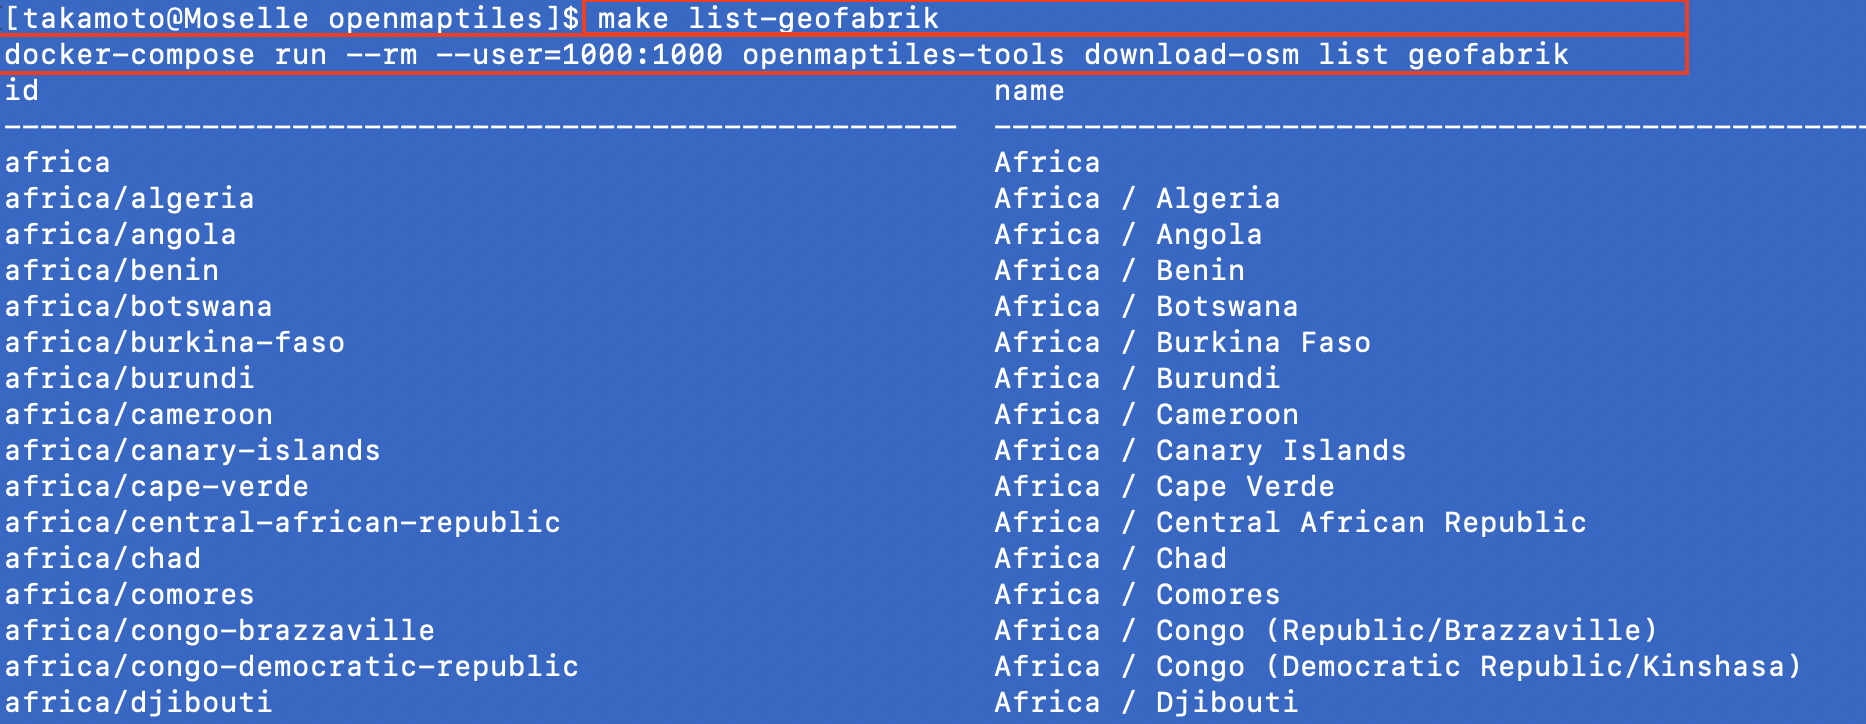Screen dimensions: 1866x724
Task: Click the name 'Africa / Comores'
Action: [1137, 595]
